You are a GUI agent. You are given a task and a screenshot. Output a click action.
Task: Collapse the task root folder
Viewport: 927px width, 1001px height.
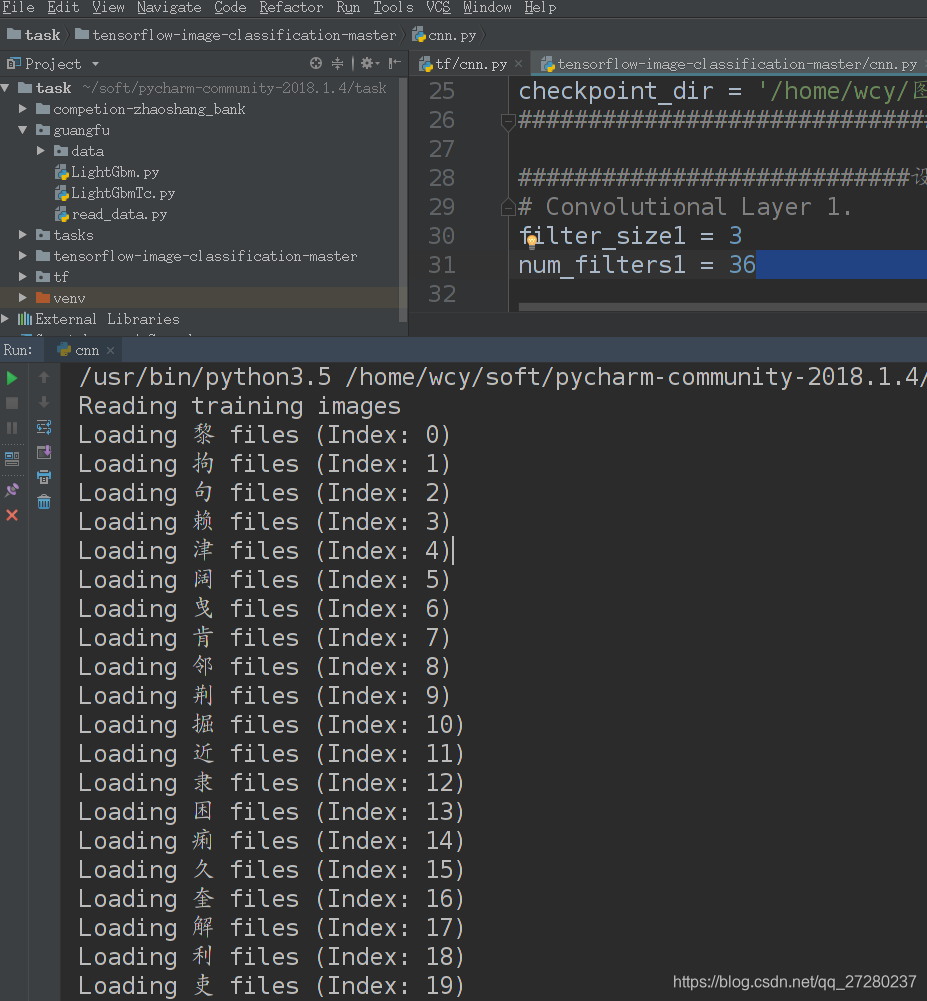[x=6, y=87]
